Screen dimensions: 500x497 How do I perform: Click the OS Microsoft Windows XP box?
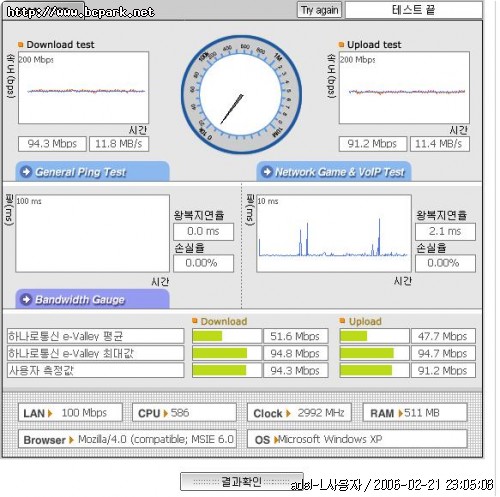(x=357, y=439)
